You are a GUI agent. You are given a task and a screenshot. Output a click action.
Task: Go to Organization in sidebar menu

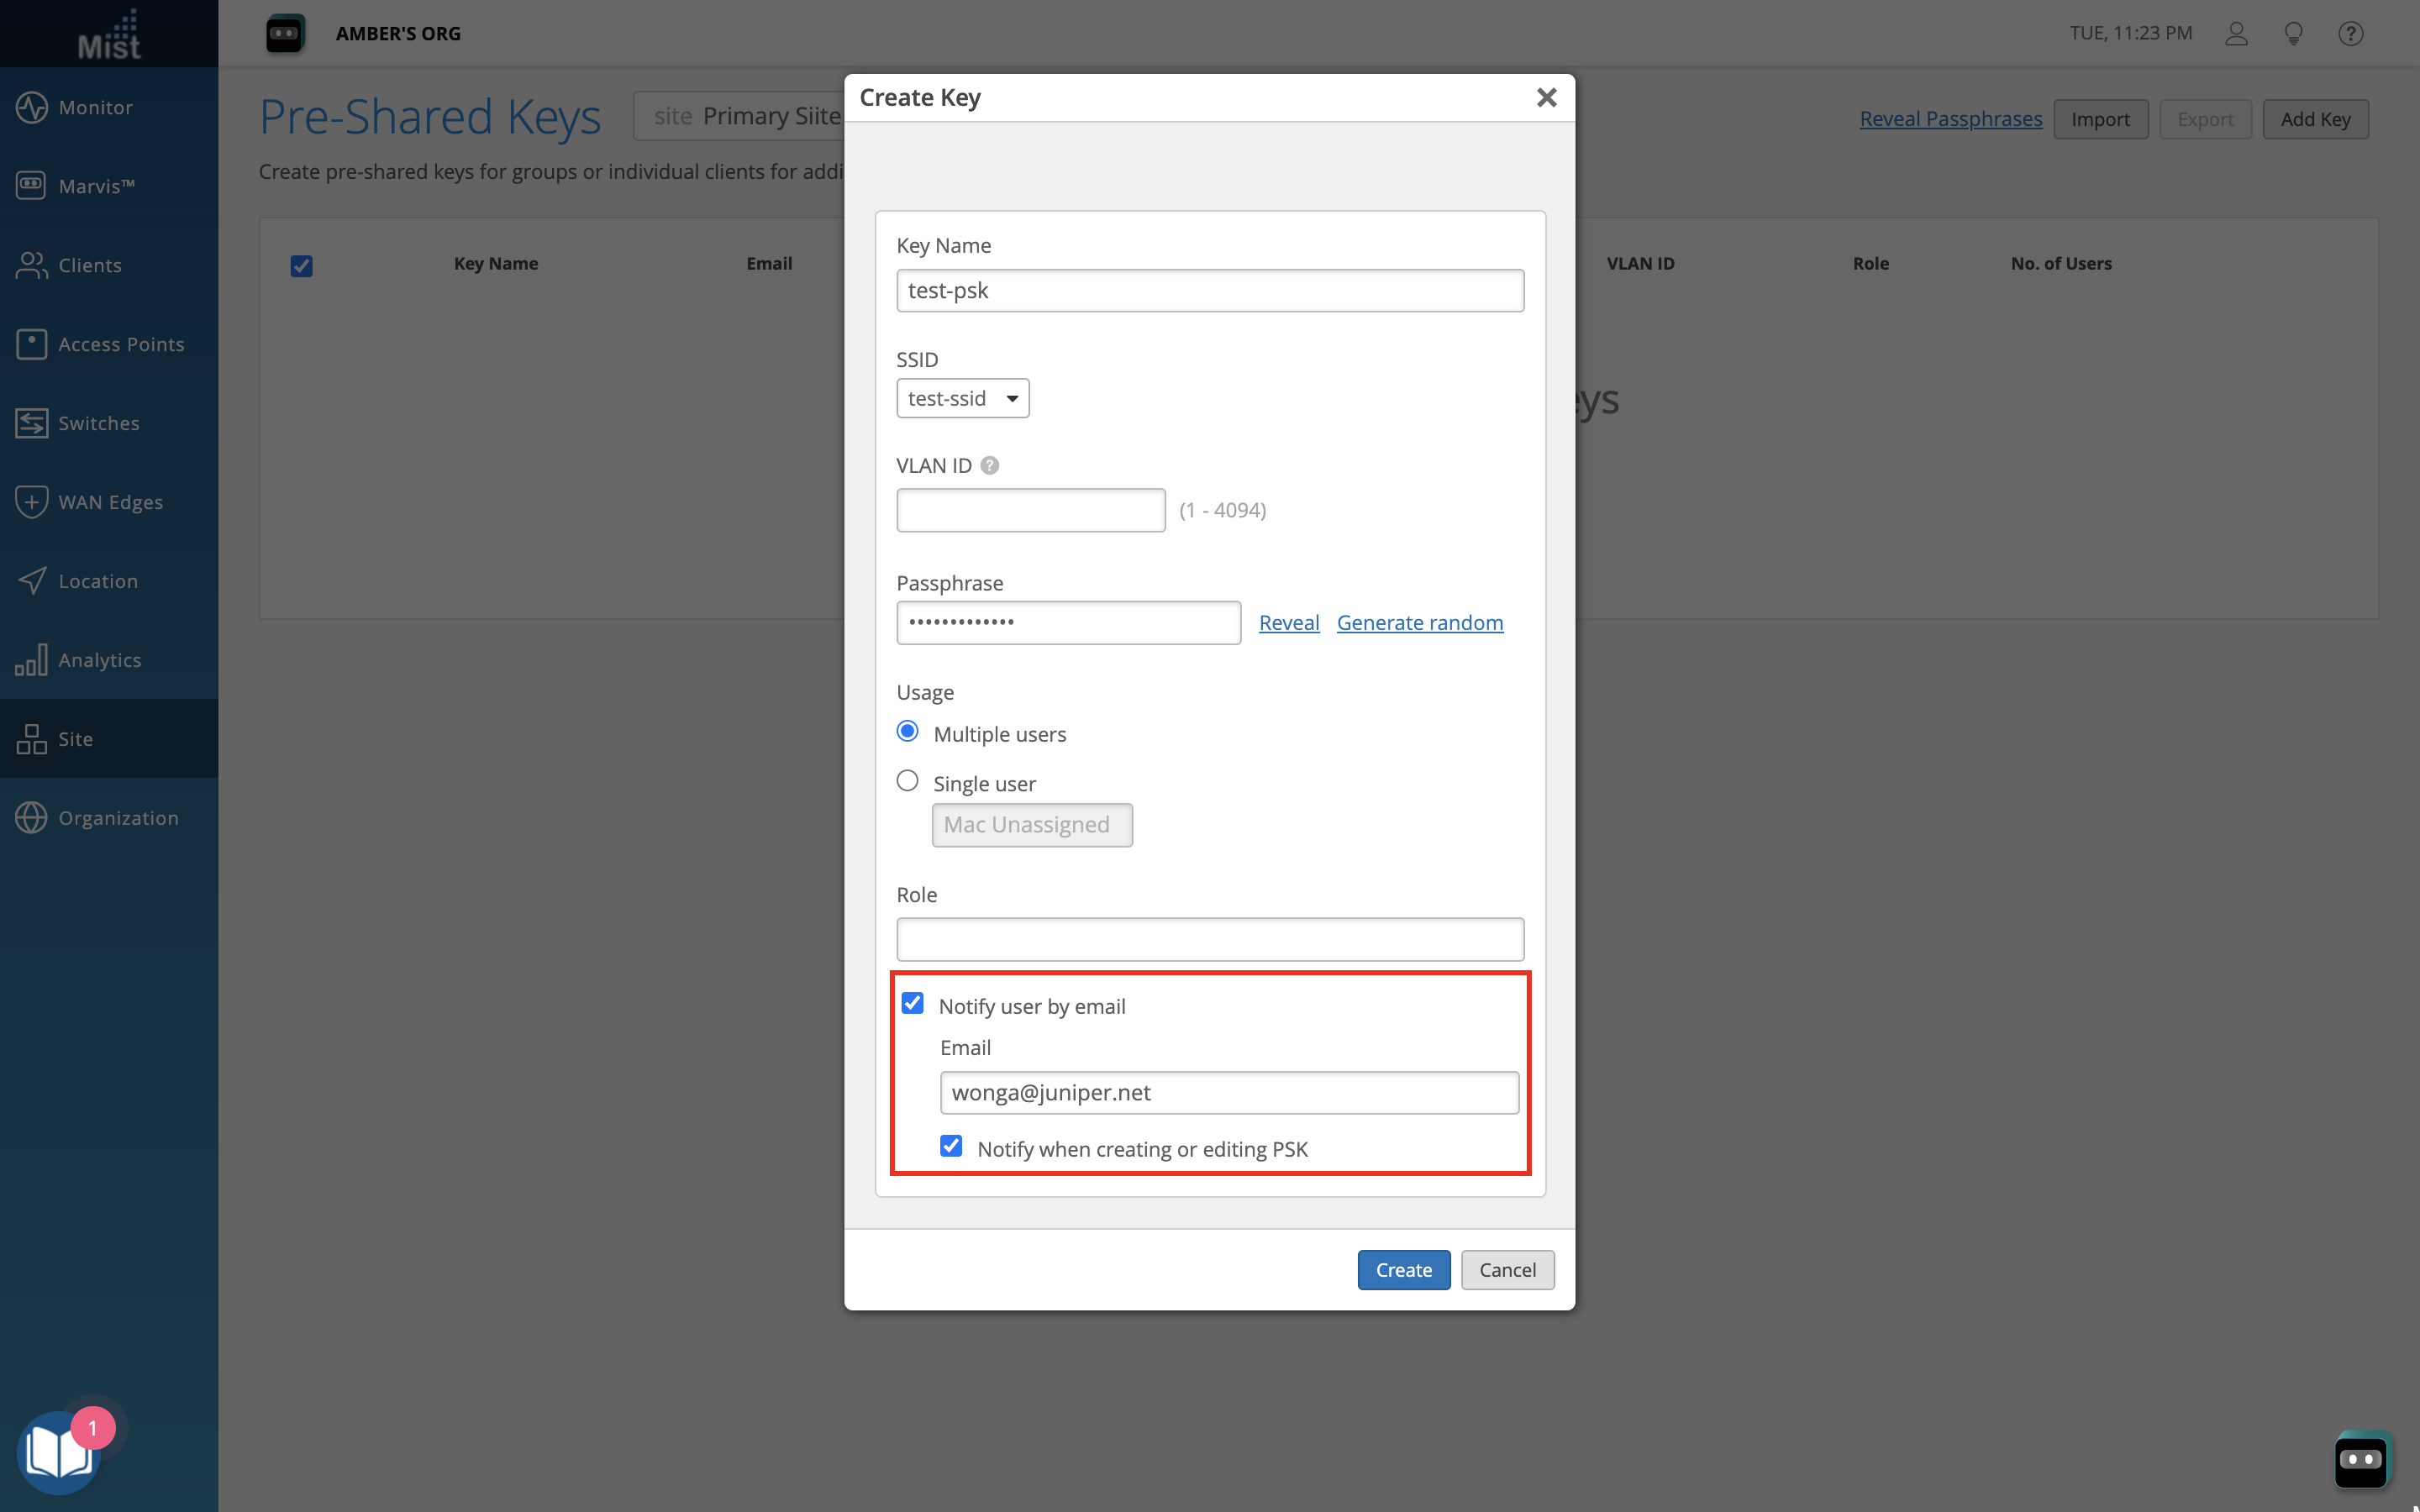click(118, 818)
